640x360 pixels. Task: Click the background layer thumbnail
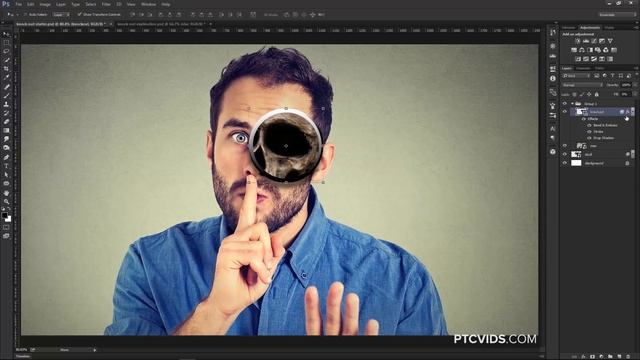pos(576,163)
